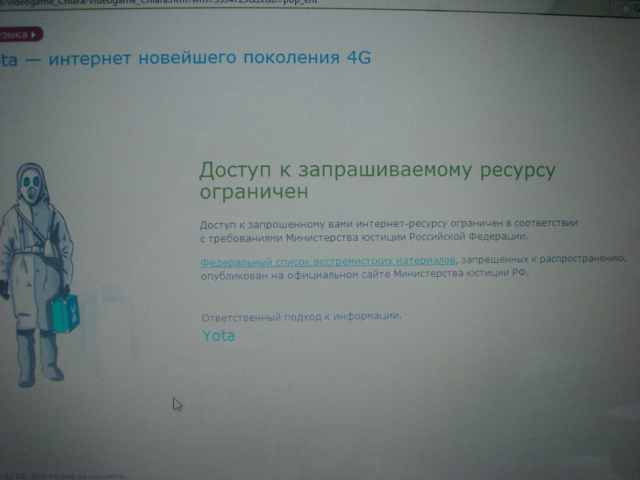
Task: Open the Federal extremist materials list link
Action: pyautogui.click(x=328, y=261)
